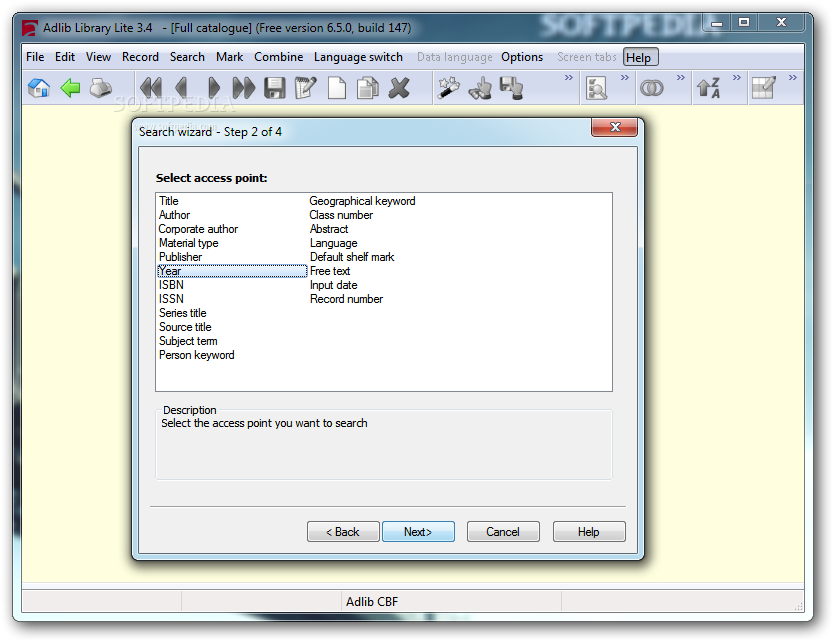The width and height of the screenshot is (834, 642).
Task: Click the delete record X icon
Action: pos(399,88)
